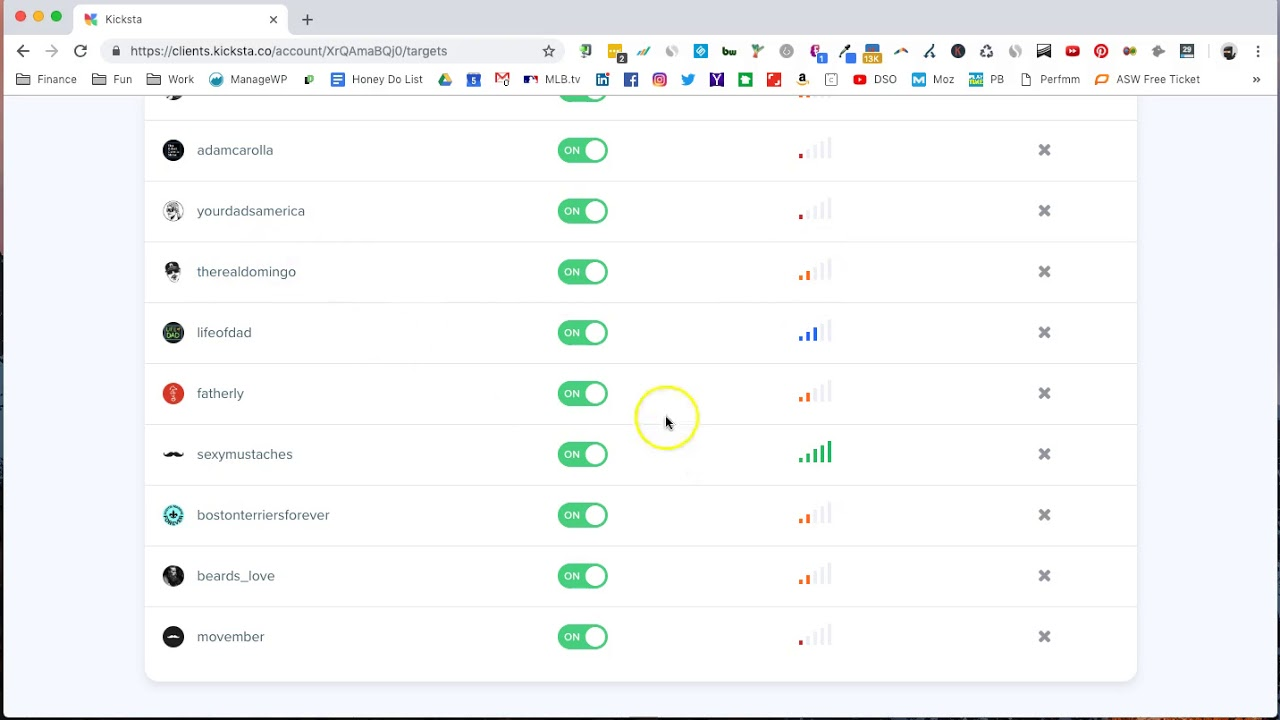Click the therealdomingo profile avatar
This screenshot has height=720, width=1280.
click(x=173, y=271)
